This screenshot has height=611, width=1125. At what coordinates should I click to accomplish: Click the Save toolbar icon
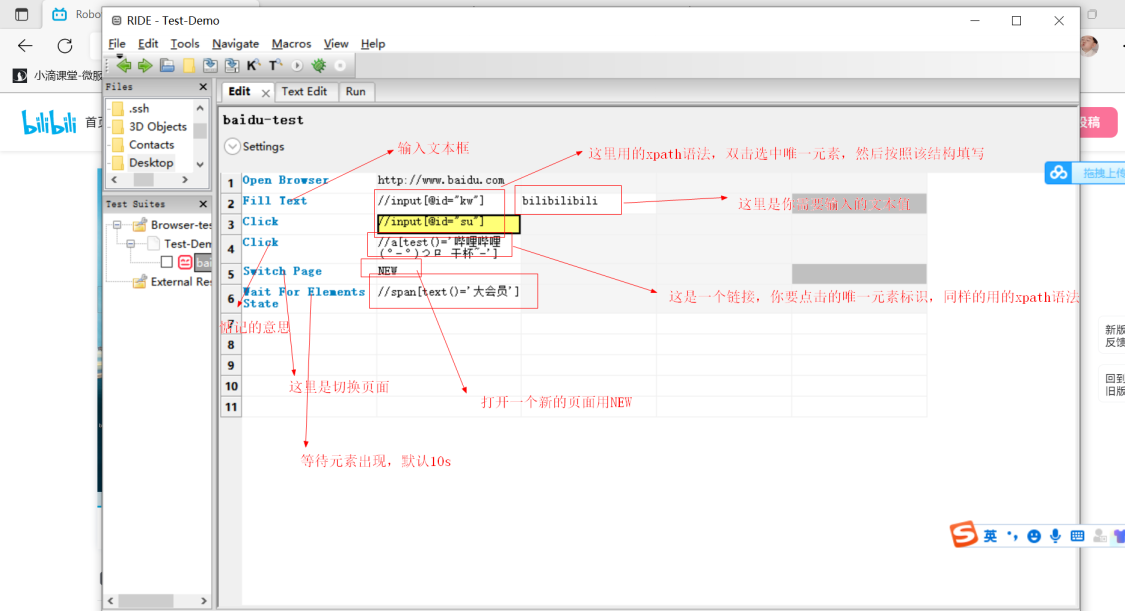coord(210,65)
